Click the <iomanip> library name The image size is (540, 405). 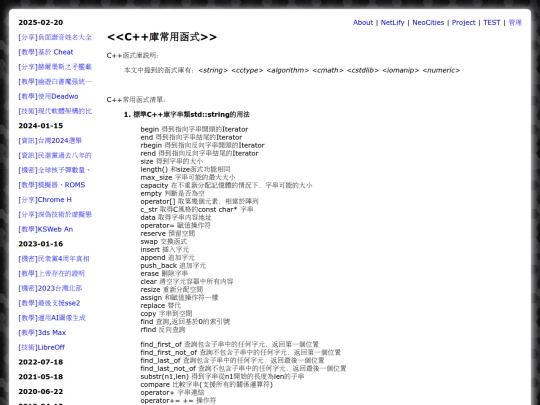pos(401,71)
